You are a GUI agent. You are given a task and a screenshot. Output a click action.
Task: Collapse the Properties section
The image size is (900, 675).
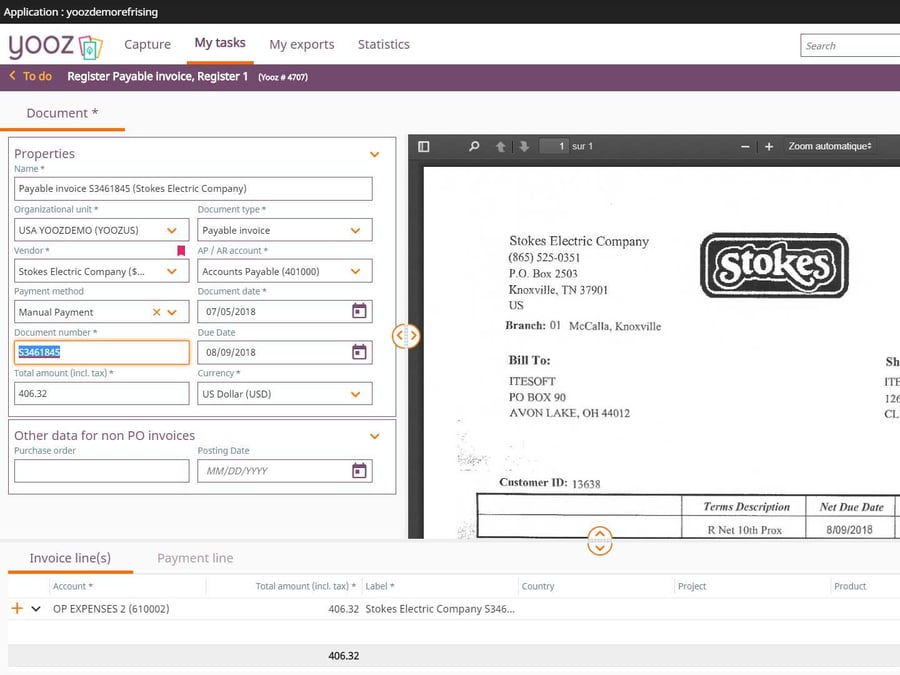click(374, 154)
